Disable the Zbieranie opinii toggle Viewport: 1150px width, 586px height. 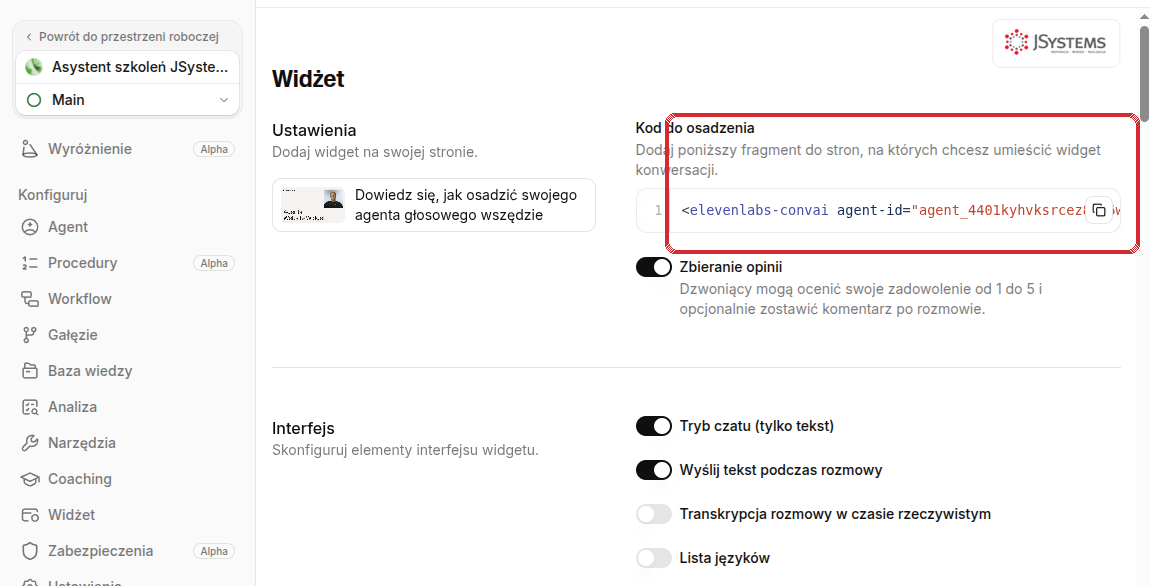(x=653, y=267)
